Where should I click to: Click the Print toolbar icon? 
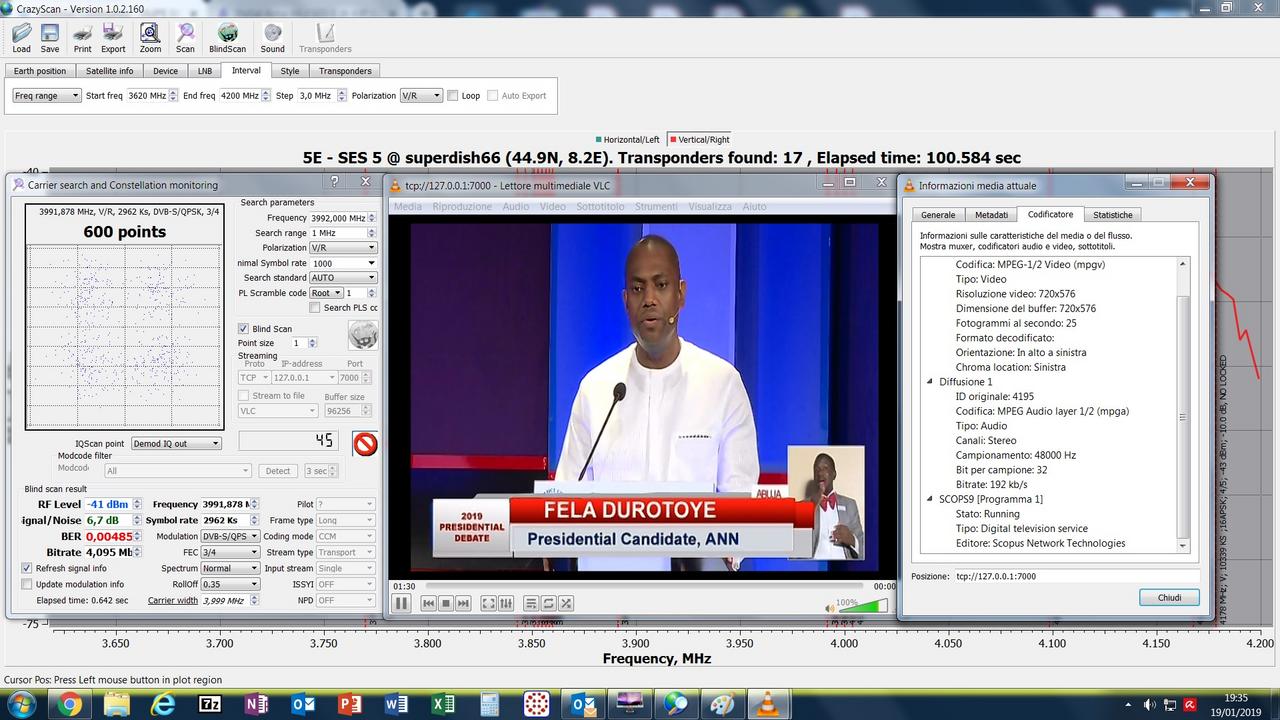coord(82,38)
